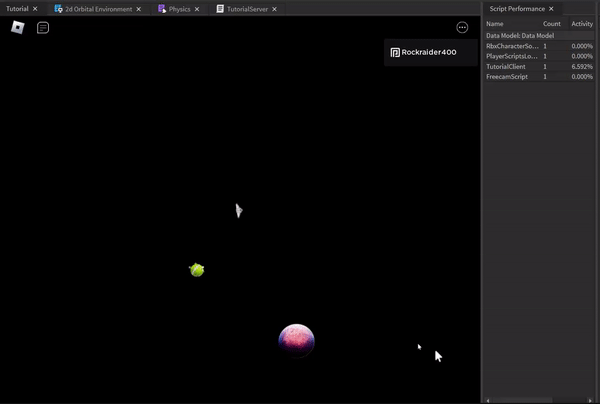The width and height of the screenshot is (600, 404).
Task: Click the 2d Orbital Environment tab icon
Action: pos(59,8)
